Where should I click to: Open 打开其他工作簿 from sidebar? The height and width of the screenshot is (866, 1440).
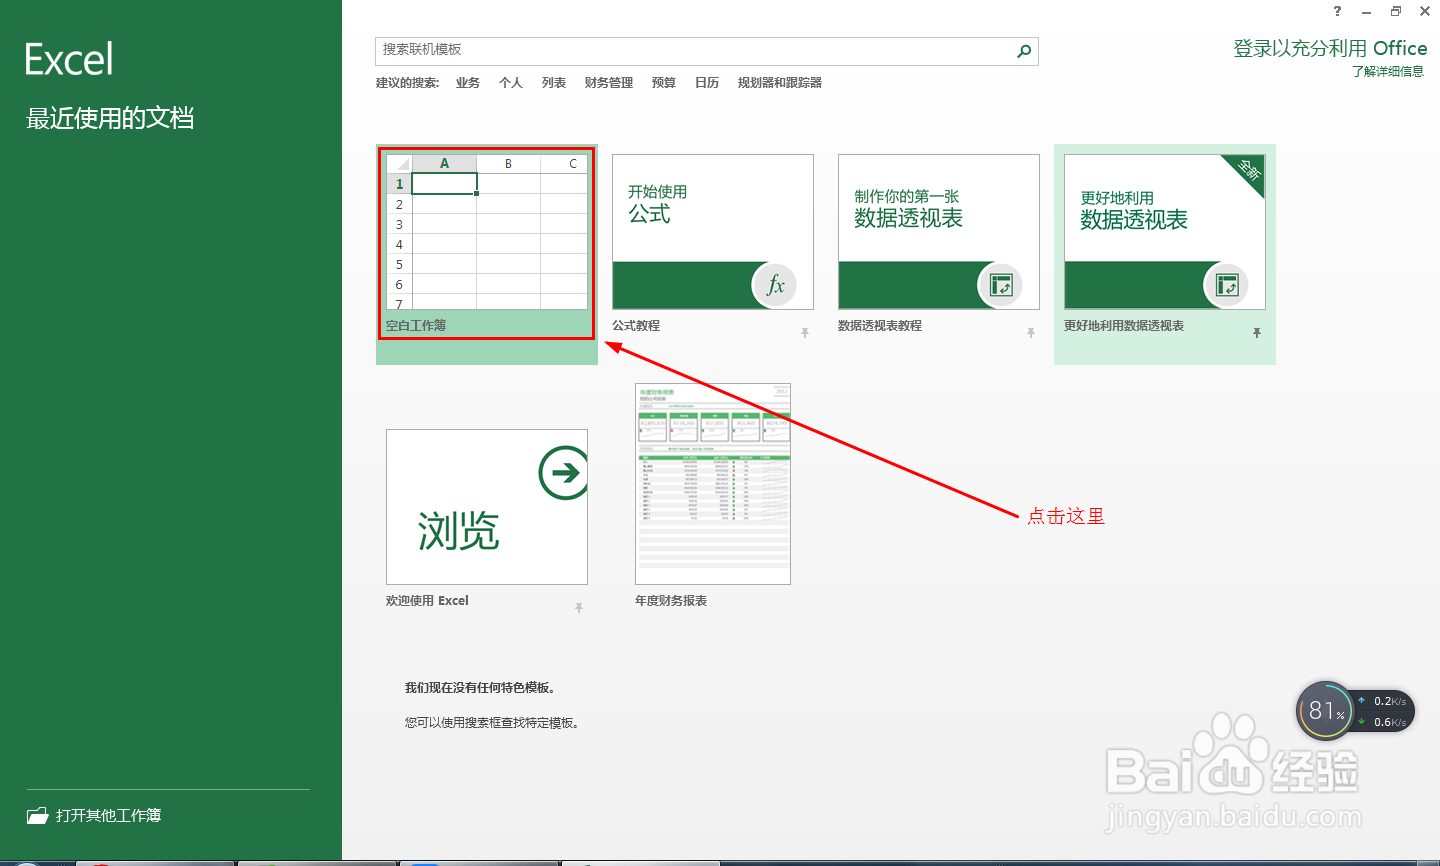(93, 815)
